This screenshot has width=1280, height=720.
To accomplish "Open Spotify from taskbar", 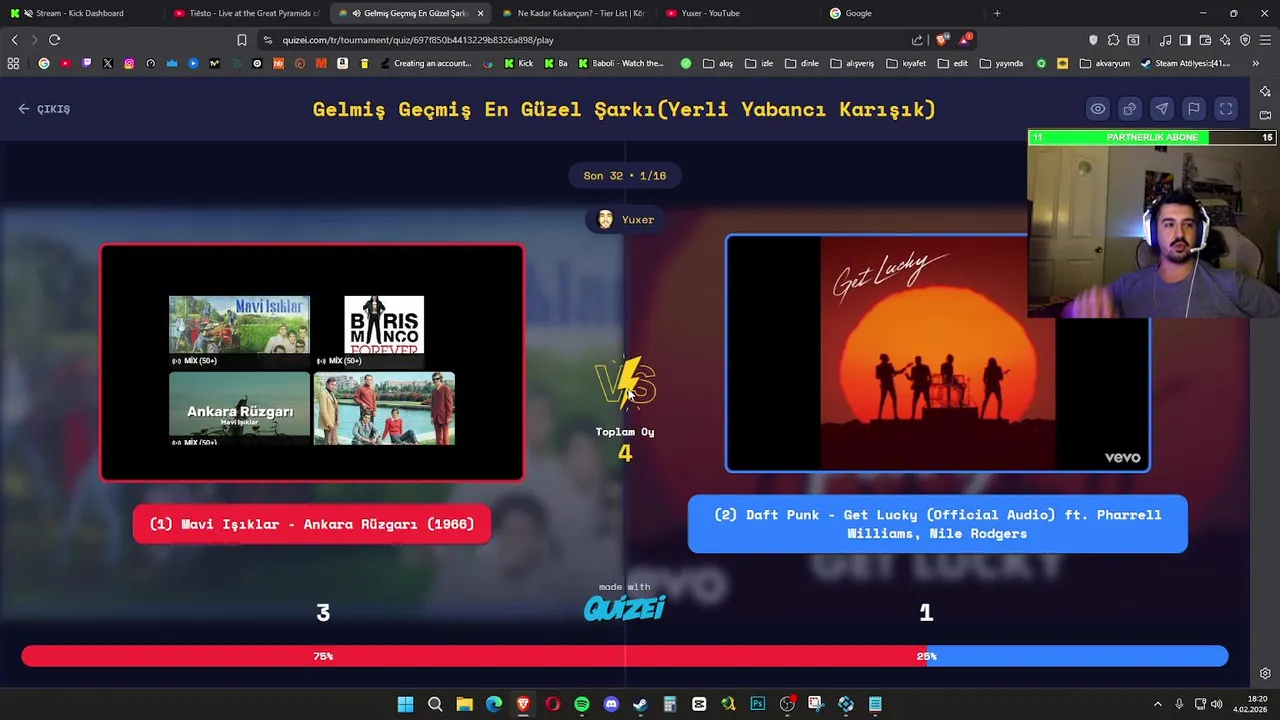I will [x=582, y=704].
